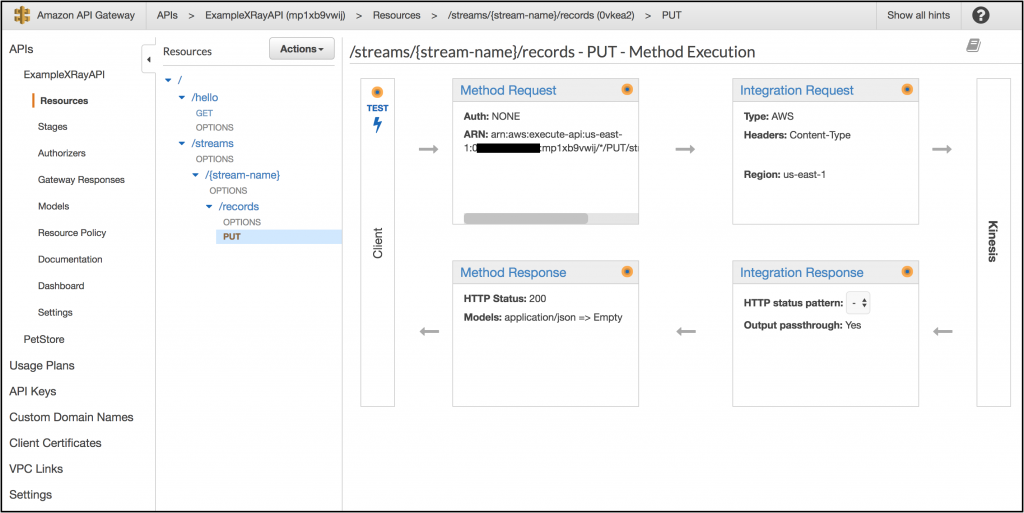The width and height of the screenshot is (1024, 513).
Task: Click the hint dot on Integration Response
Action: [x=906, y=272]
